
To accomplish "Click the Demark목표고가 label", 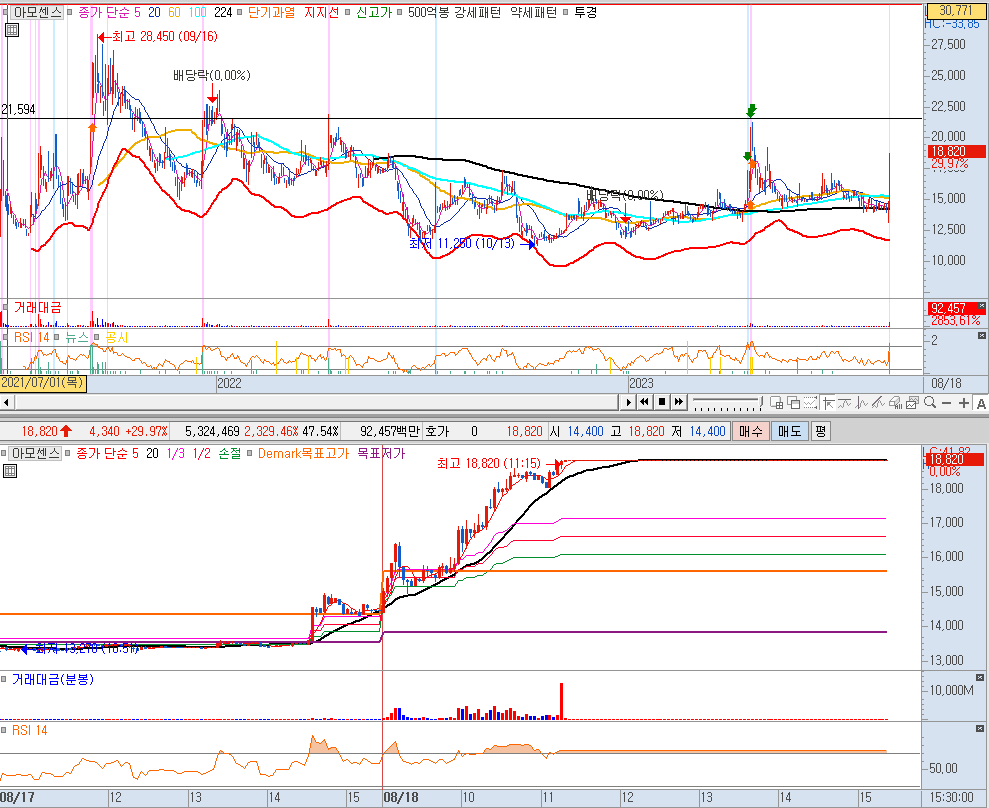I will click(x=303, y=453).
